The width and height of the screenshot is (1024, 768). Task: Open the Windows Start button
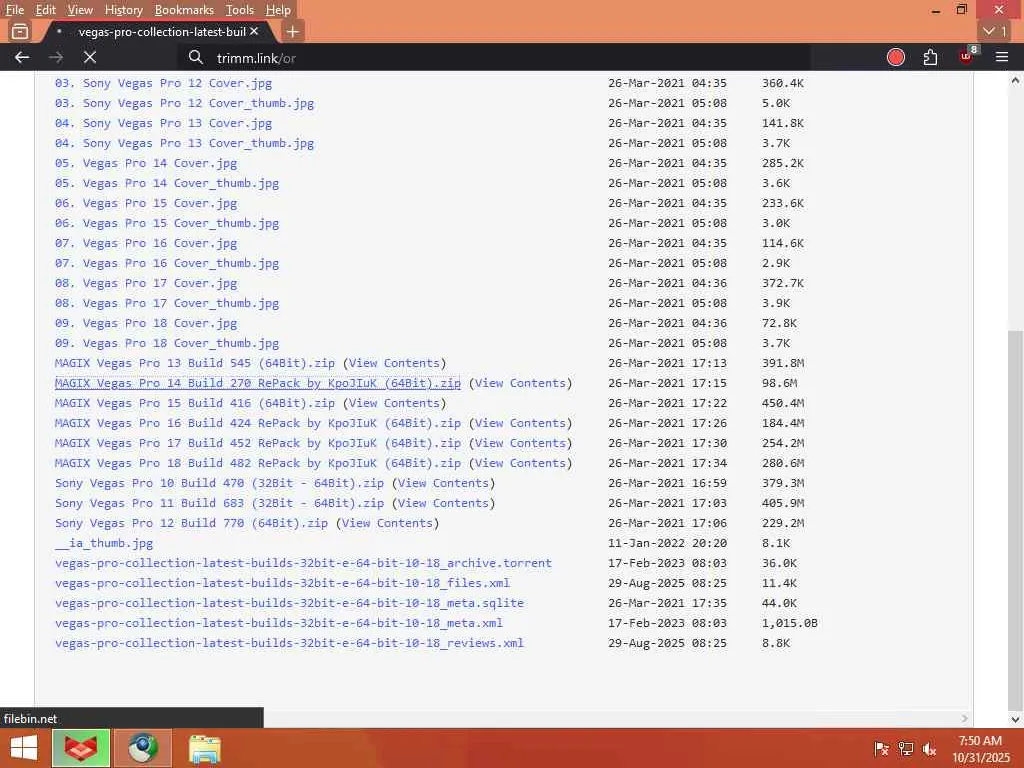[x=24, y=748]
